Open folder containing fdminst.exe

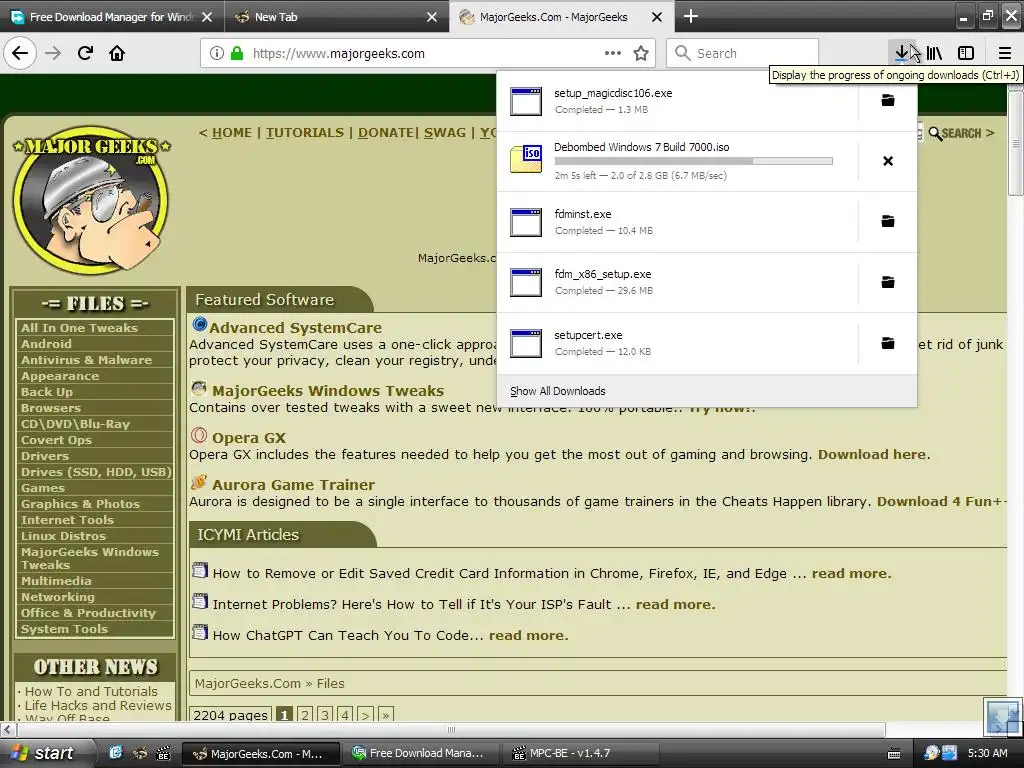(888, 221)
